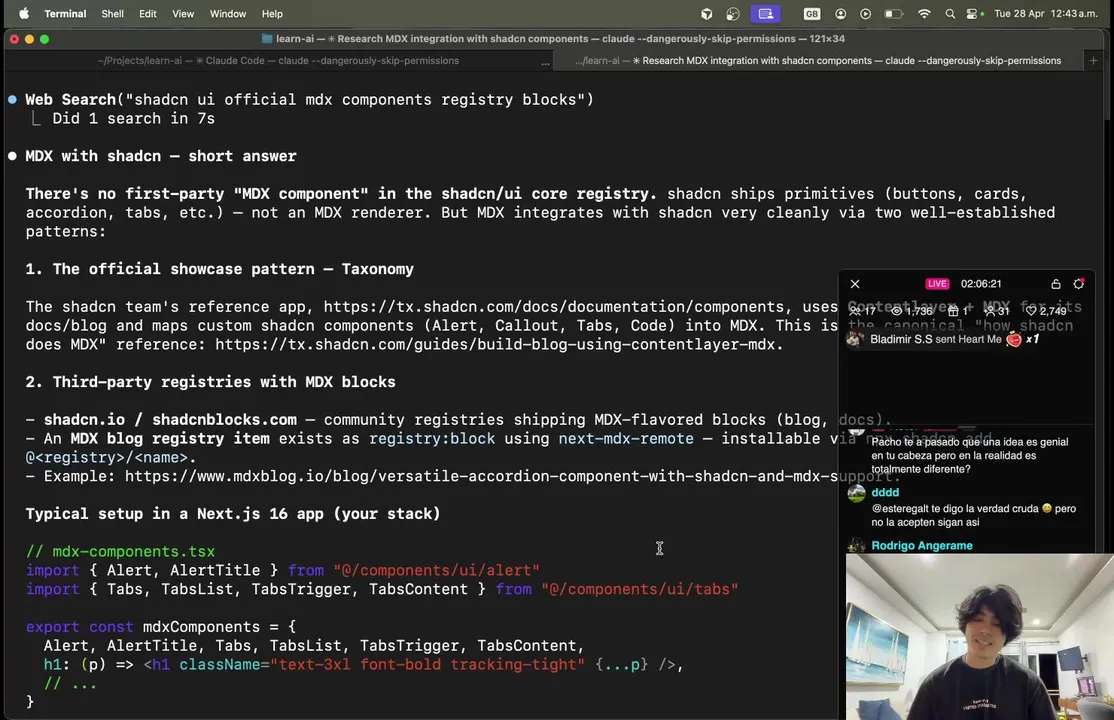
Task: Click the next-mdx-remote highlighted text
Action: [626, 439]
